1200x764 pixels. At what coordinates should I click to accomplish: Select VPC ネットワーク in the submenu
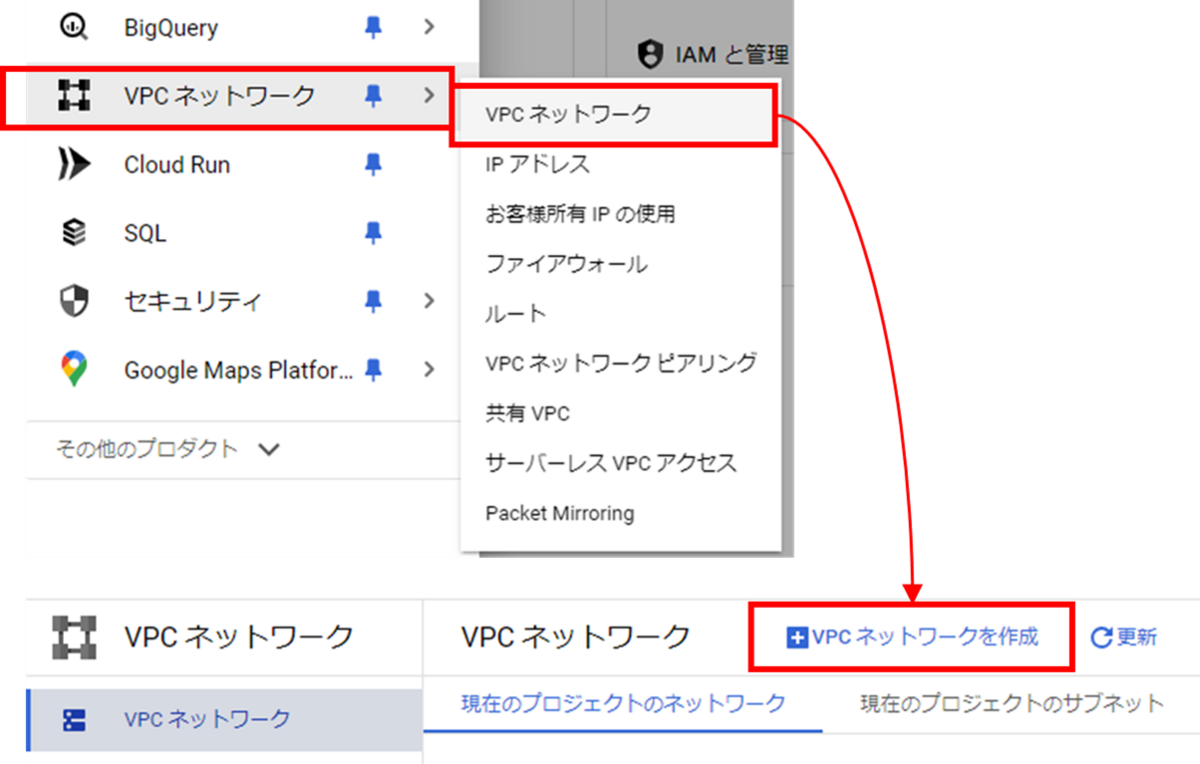(x=615, y=115)
